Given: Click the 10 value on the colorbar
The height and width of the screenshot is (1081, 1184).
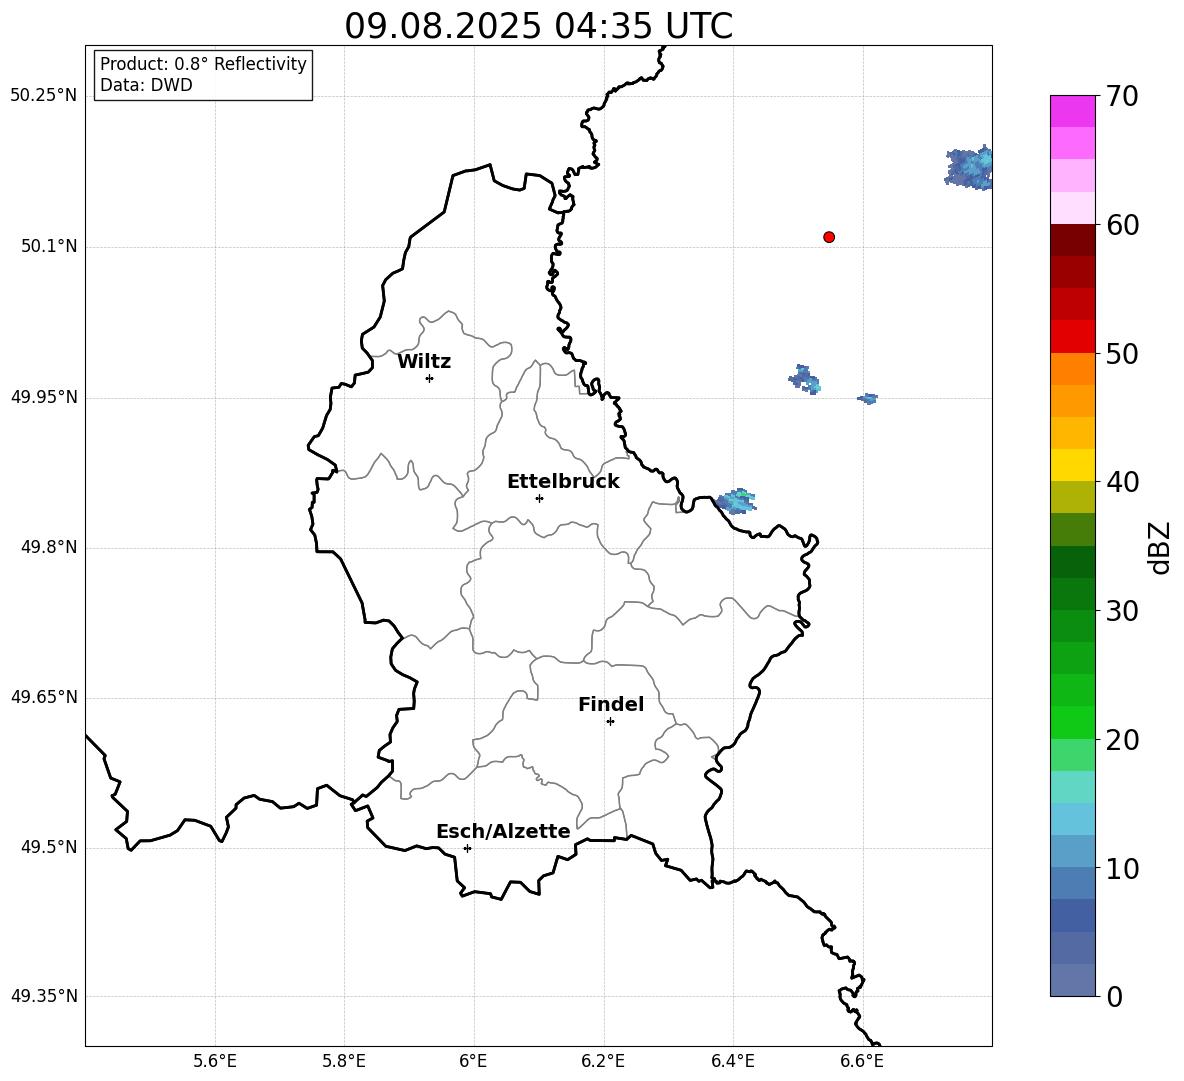Looking at the screenshot, I should click(x=1122, y=868).
